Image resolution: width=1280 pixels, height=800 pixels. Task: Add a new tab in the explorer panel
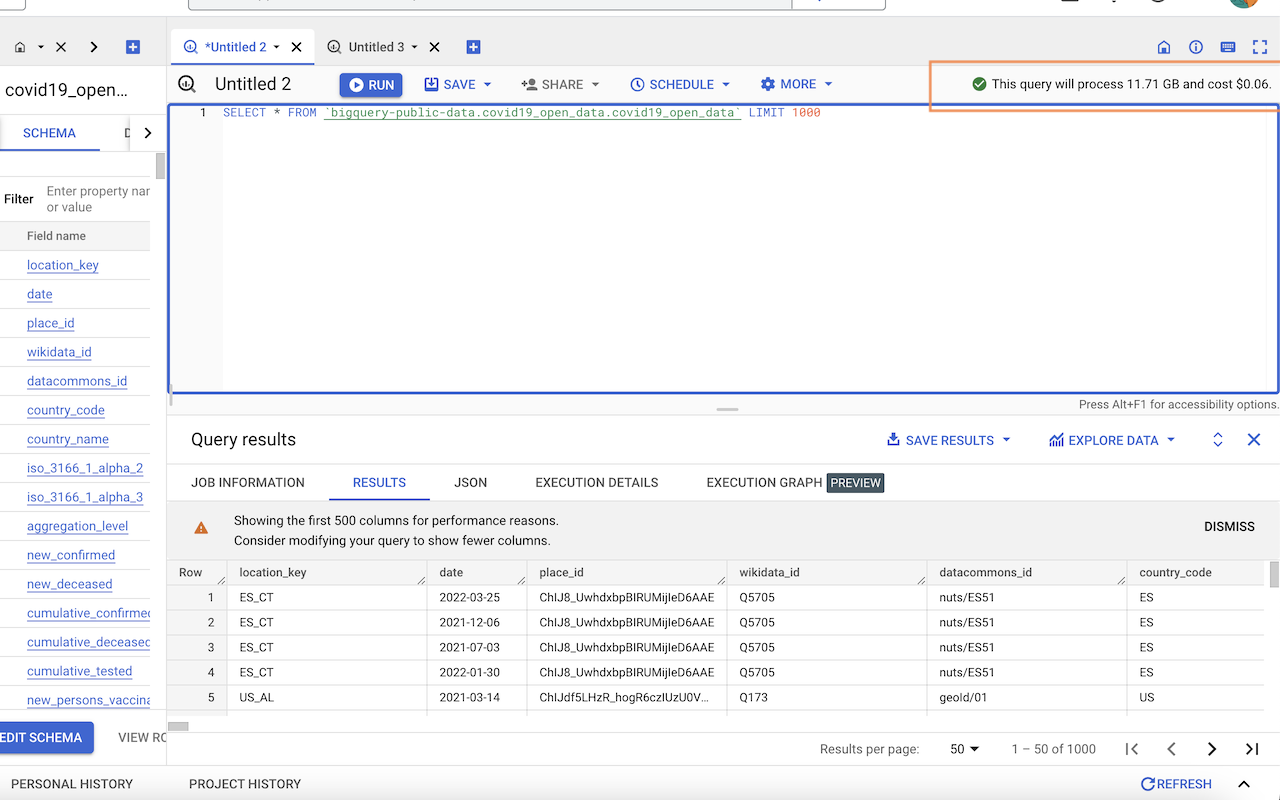tap(133, 47)
